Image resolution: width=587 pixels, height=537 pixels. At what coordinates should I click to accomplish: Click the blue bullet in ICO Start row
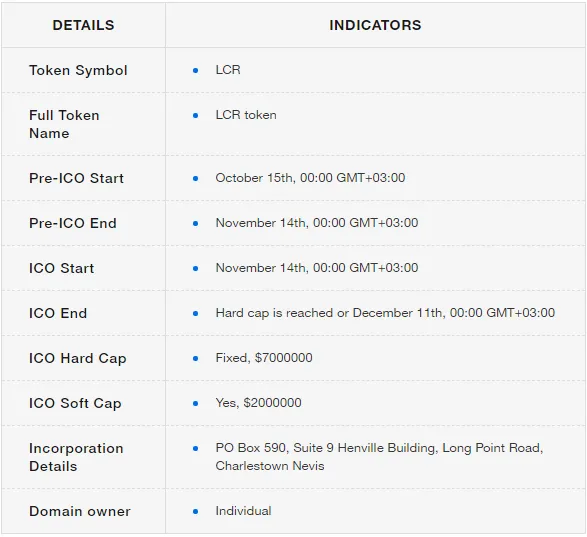pyautogui.click(x=195, y=268)
